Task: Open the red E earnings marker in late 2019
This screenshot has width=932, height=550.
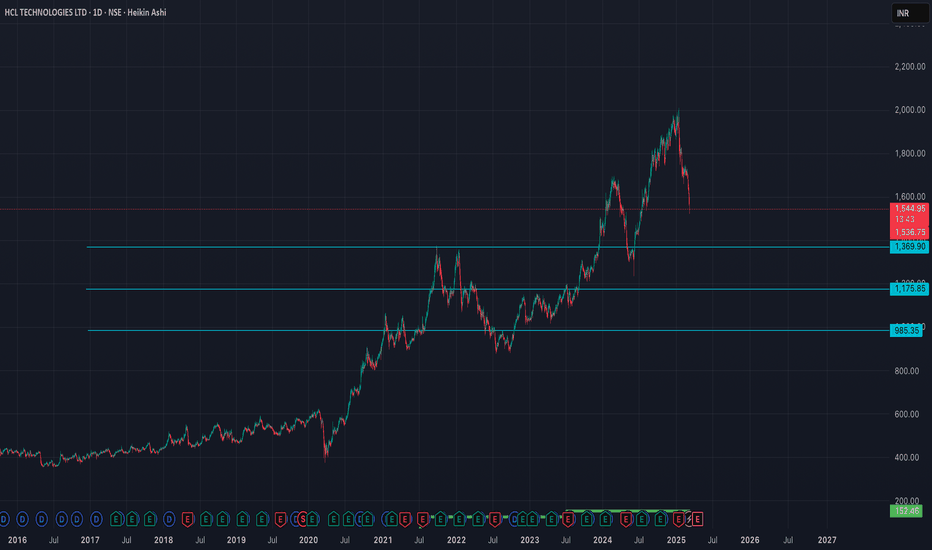Action: (x=280, y=519)
